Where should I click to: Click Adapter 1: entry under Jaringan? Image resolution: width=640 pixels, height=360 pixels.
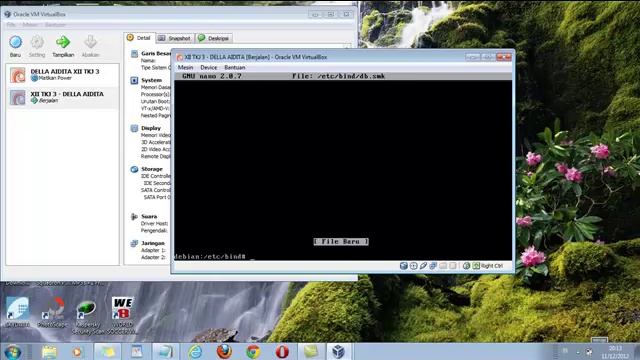[x=153, y=250]
